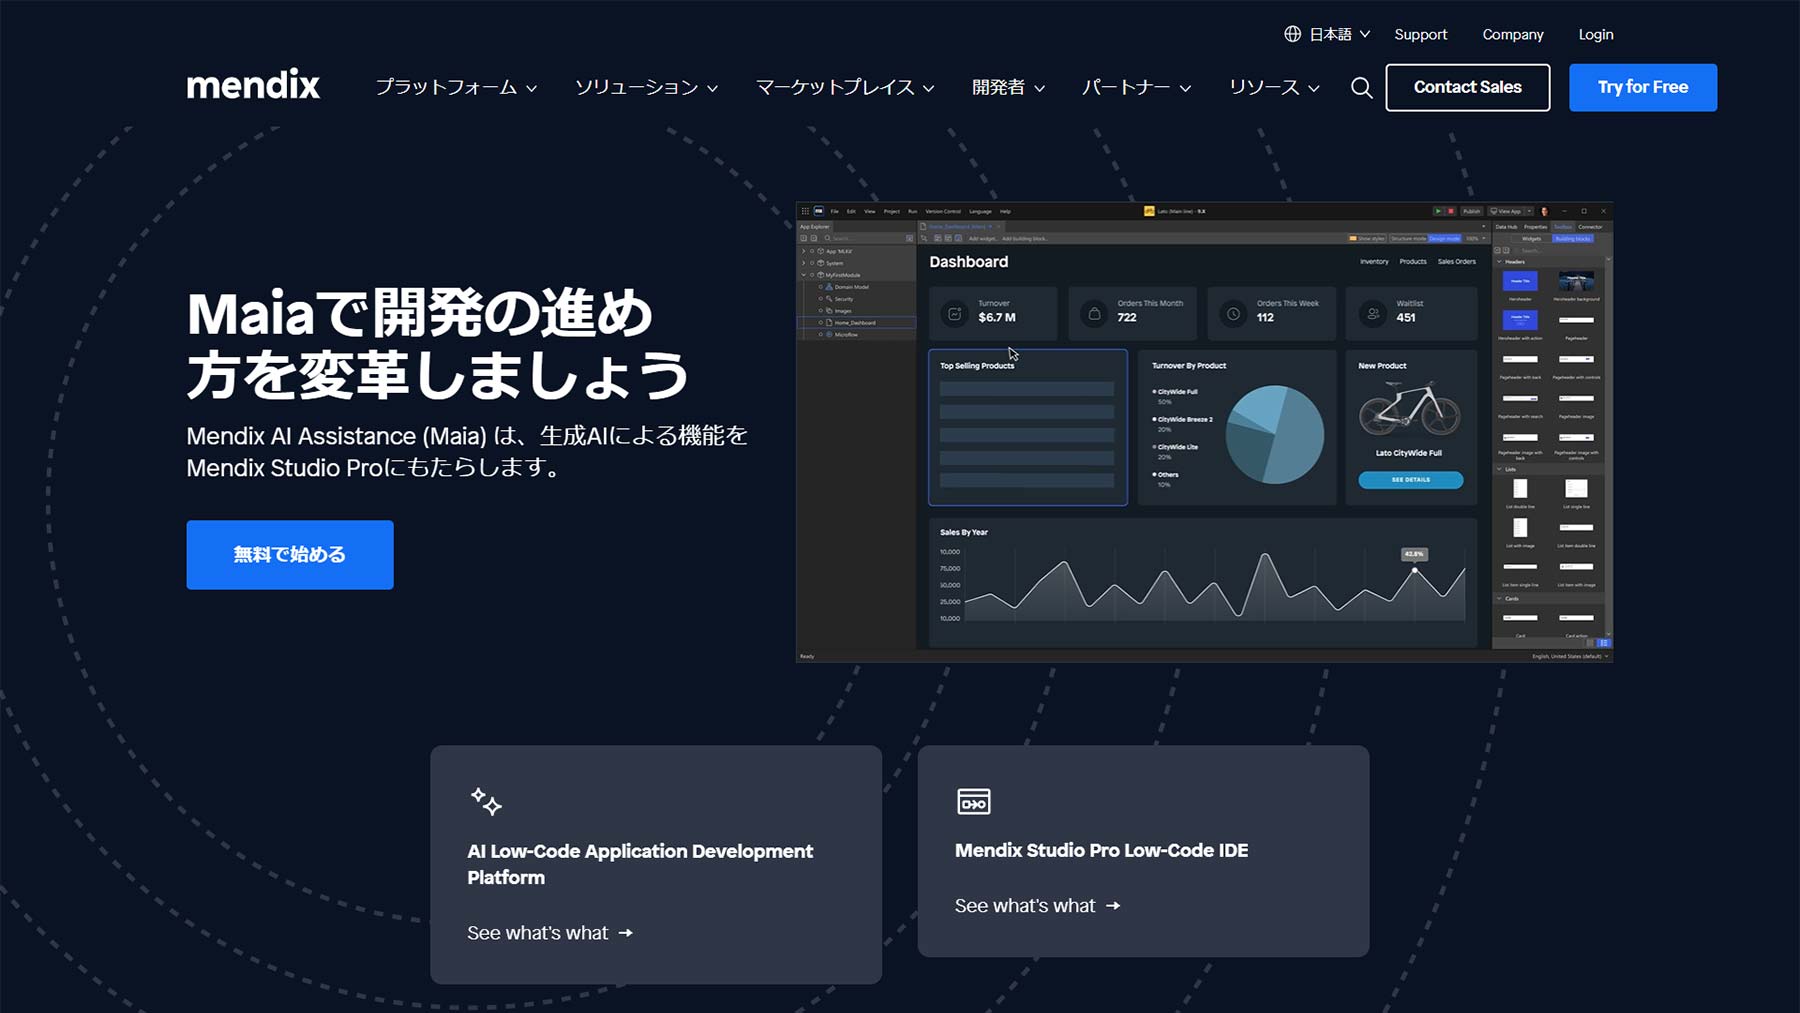Click the Turnover By Product pie chart
Image resolution: width=1800 pixels, height=1013 pixels.
point(1274,435)
